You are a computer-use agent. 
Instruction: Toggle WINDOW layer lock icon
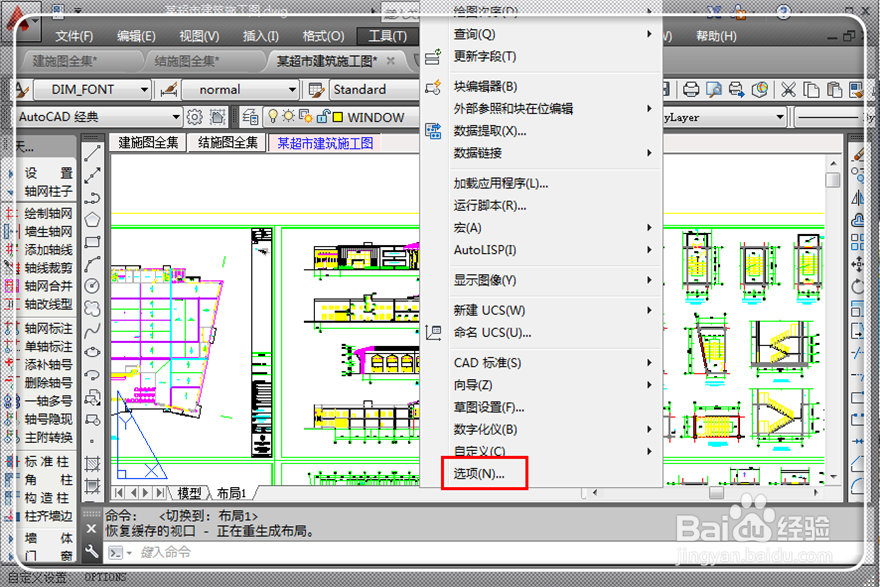click(323, 116)
